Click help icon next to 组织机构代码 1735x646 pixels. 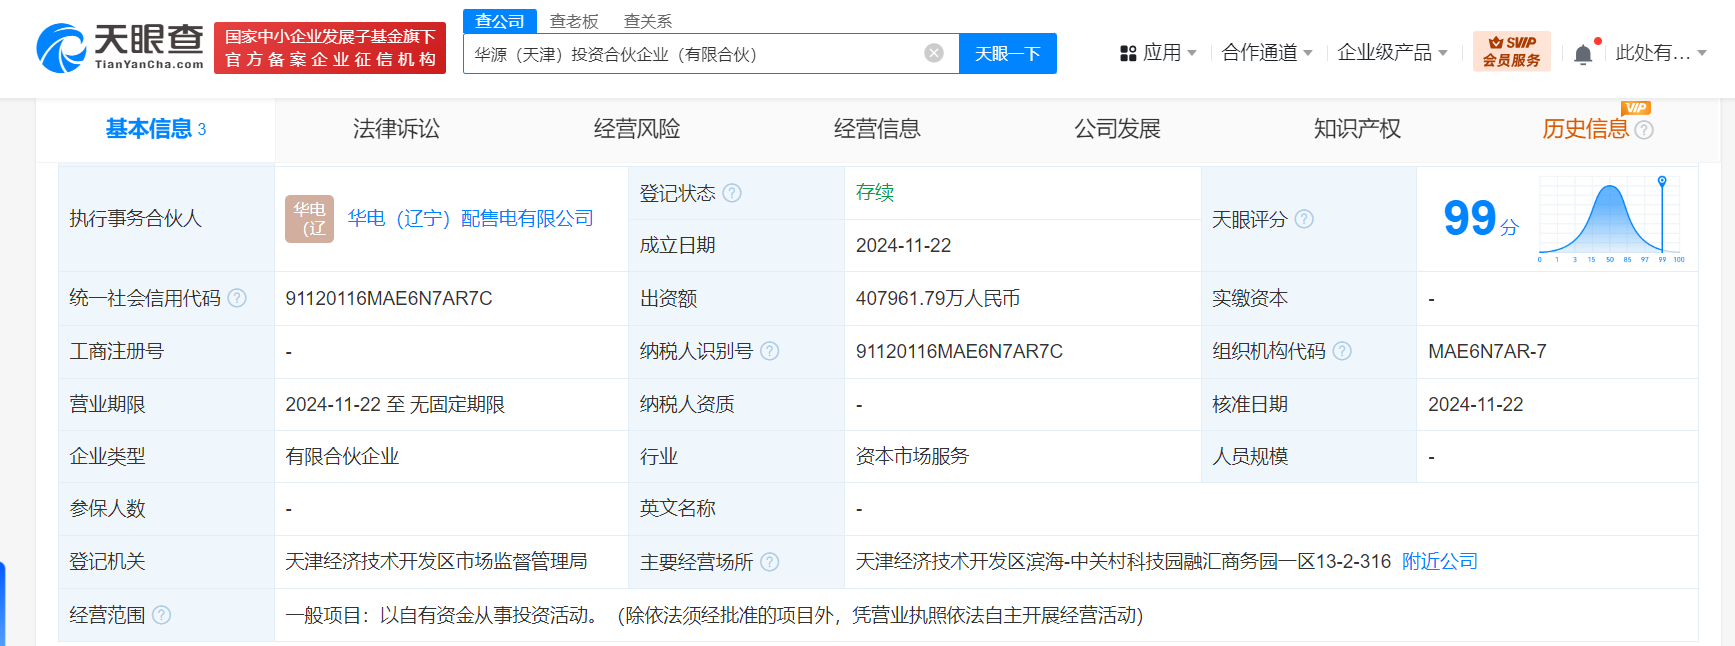(1342, 351)
